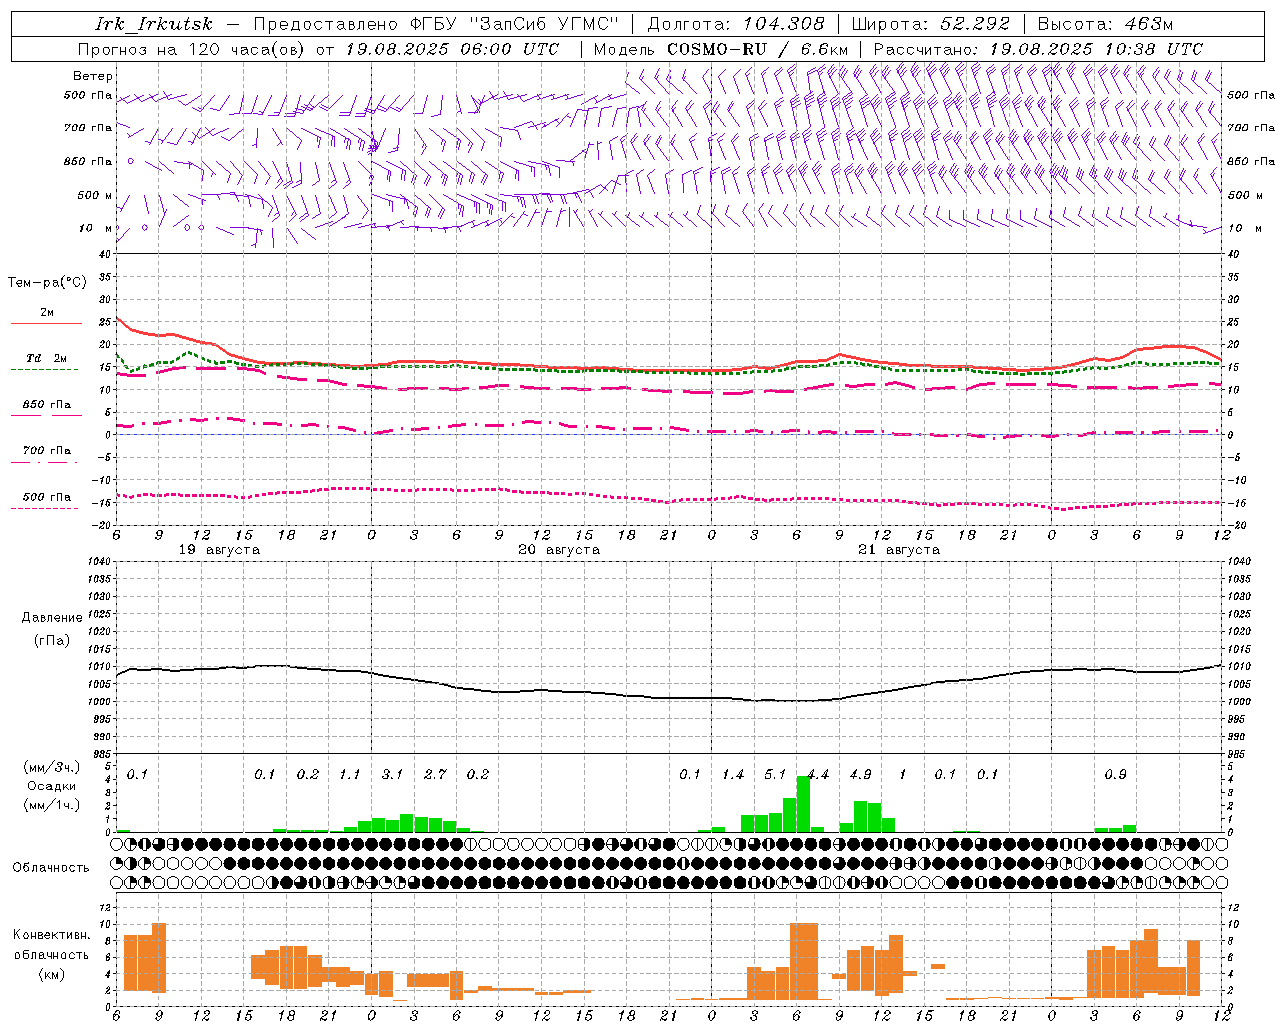Viewport: 1280px width, 1024px height.
Task: Click the "Ветер" wind panel label
Action: [93, 76]
